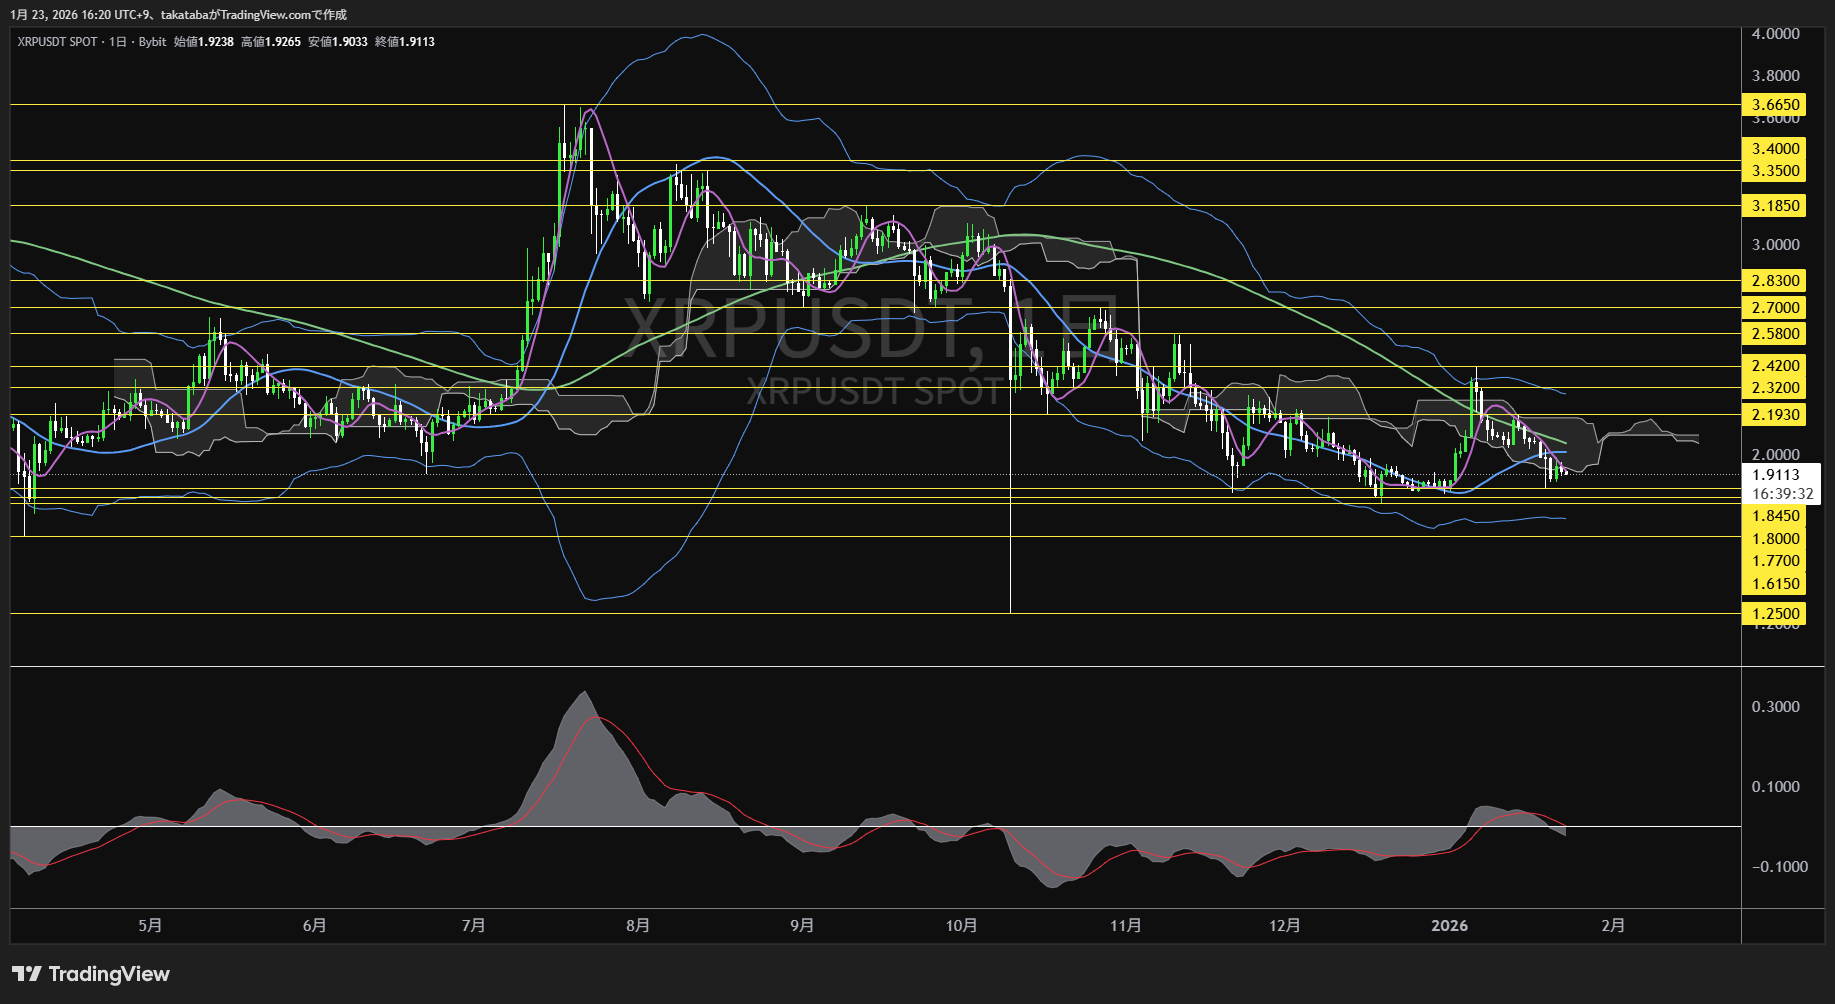Viewport: 1835px width, 1004px height.
Task: Click the TradingView logo icon
Action: click(27, 974)
